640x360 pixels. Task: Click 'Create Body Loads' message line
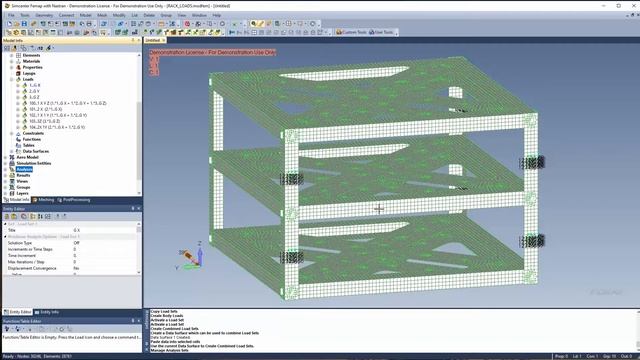click(167, 316)
